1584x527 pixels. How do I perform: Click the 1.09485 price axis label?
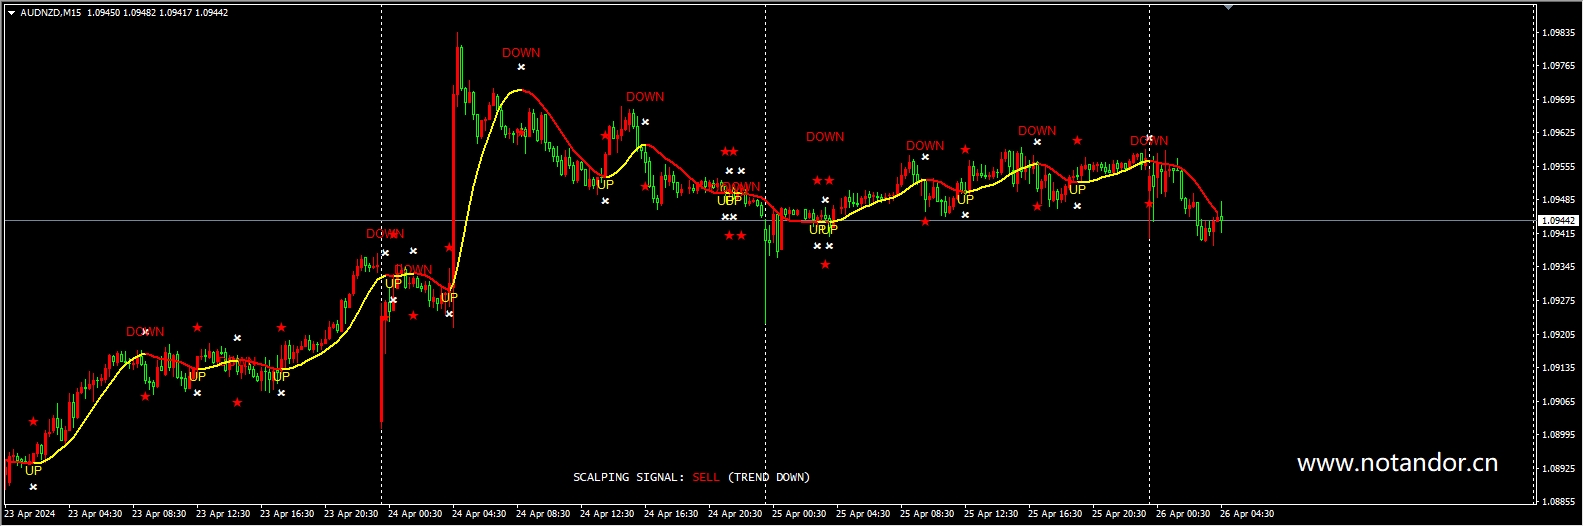point(1558,200)
